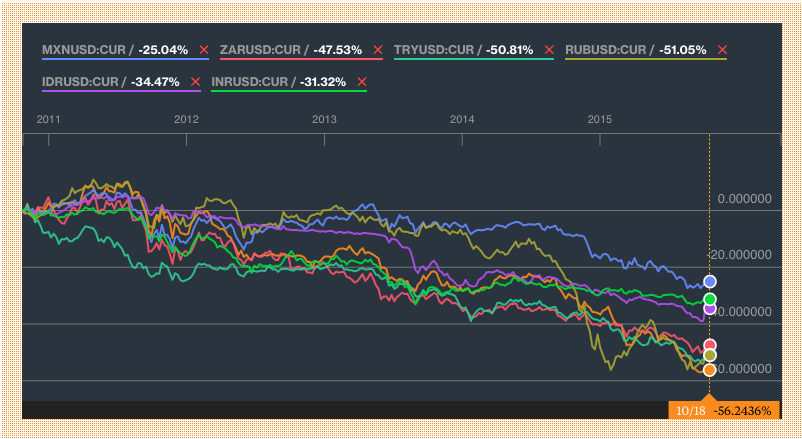
Task: Click the 2015 label on the timeline
Action: (x=599, y=119)
